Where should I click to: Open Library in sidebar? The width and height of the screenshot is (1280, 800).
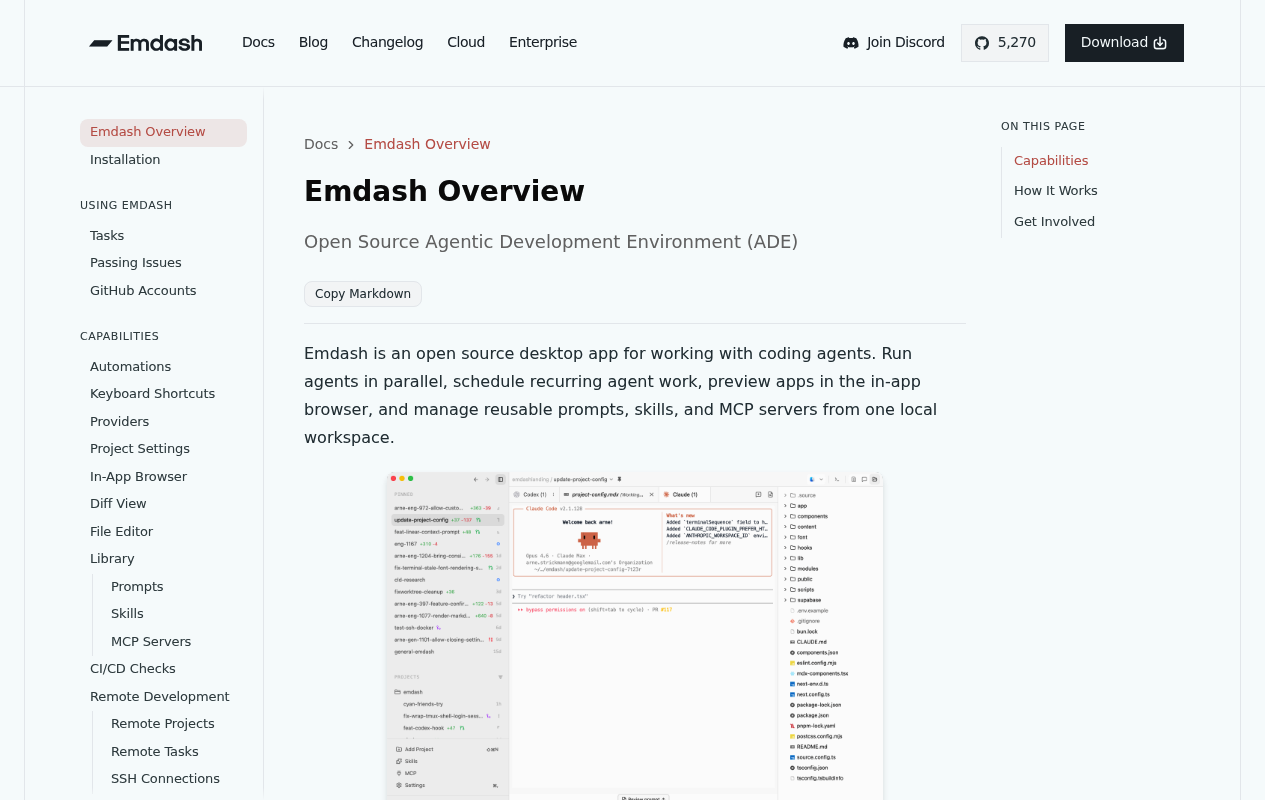pyautogui.click(x=112, y=559)
